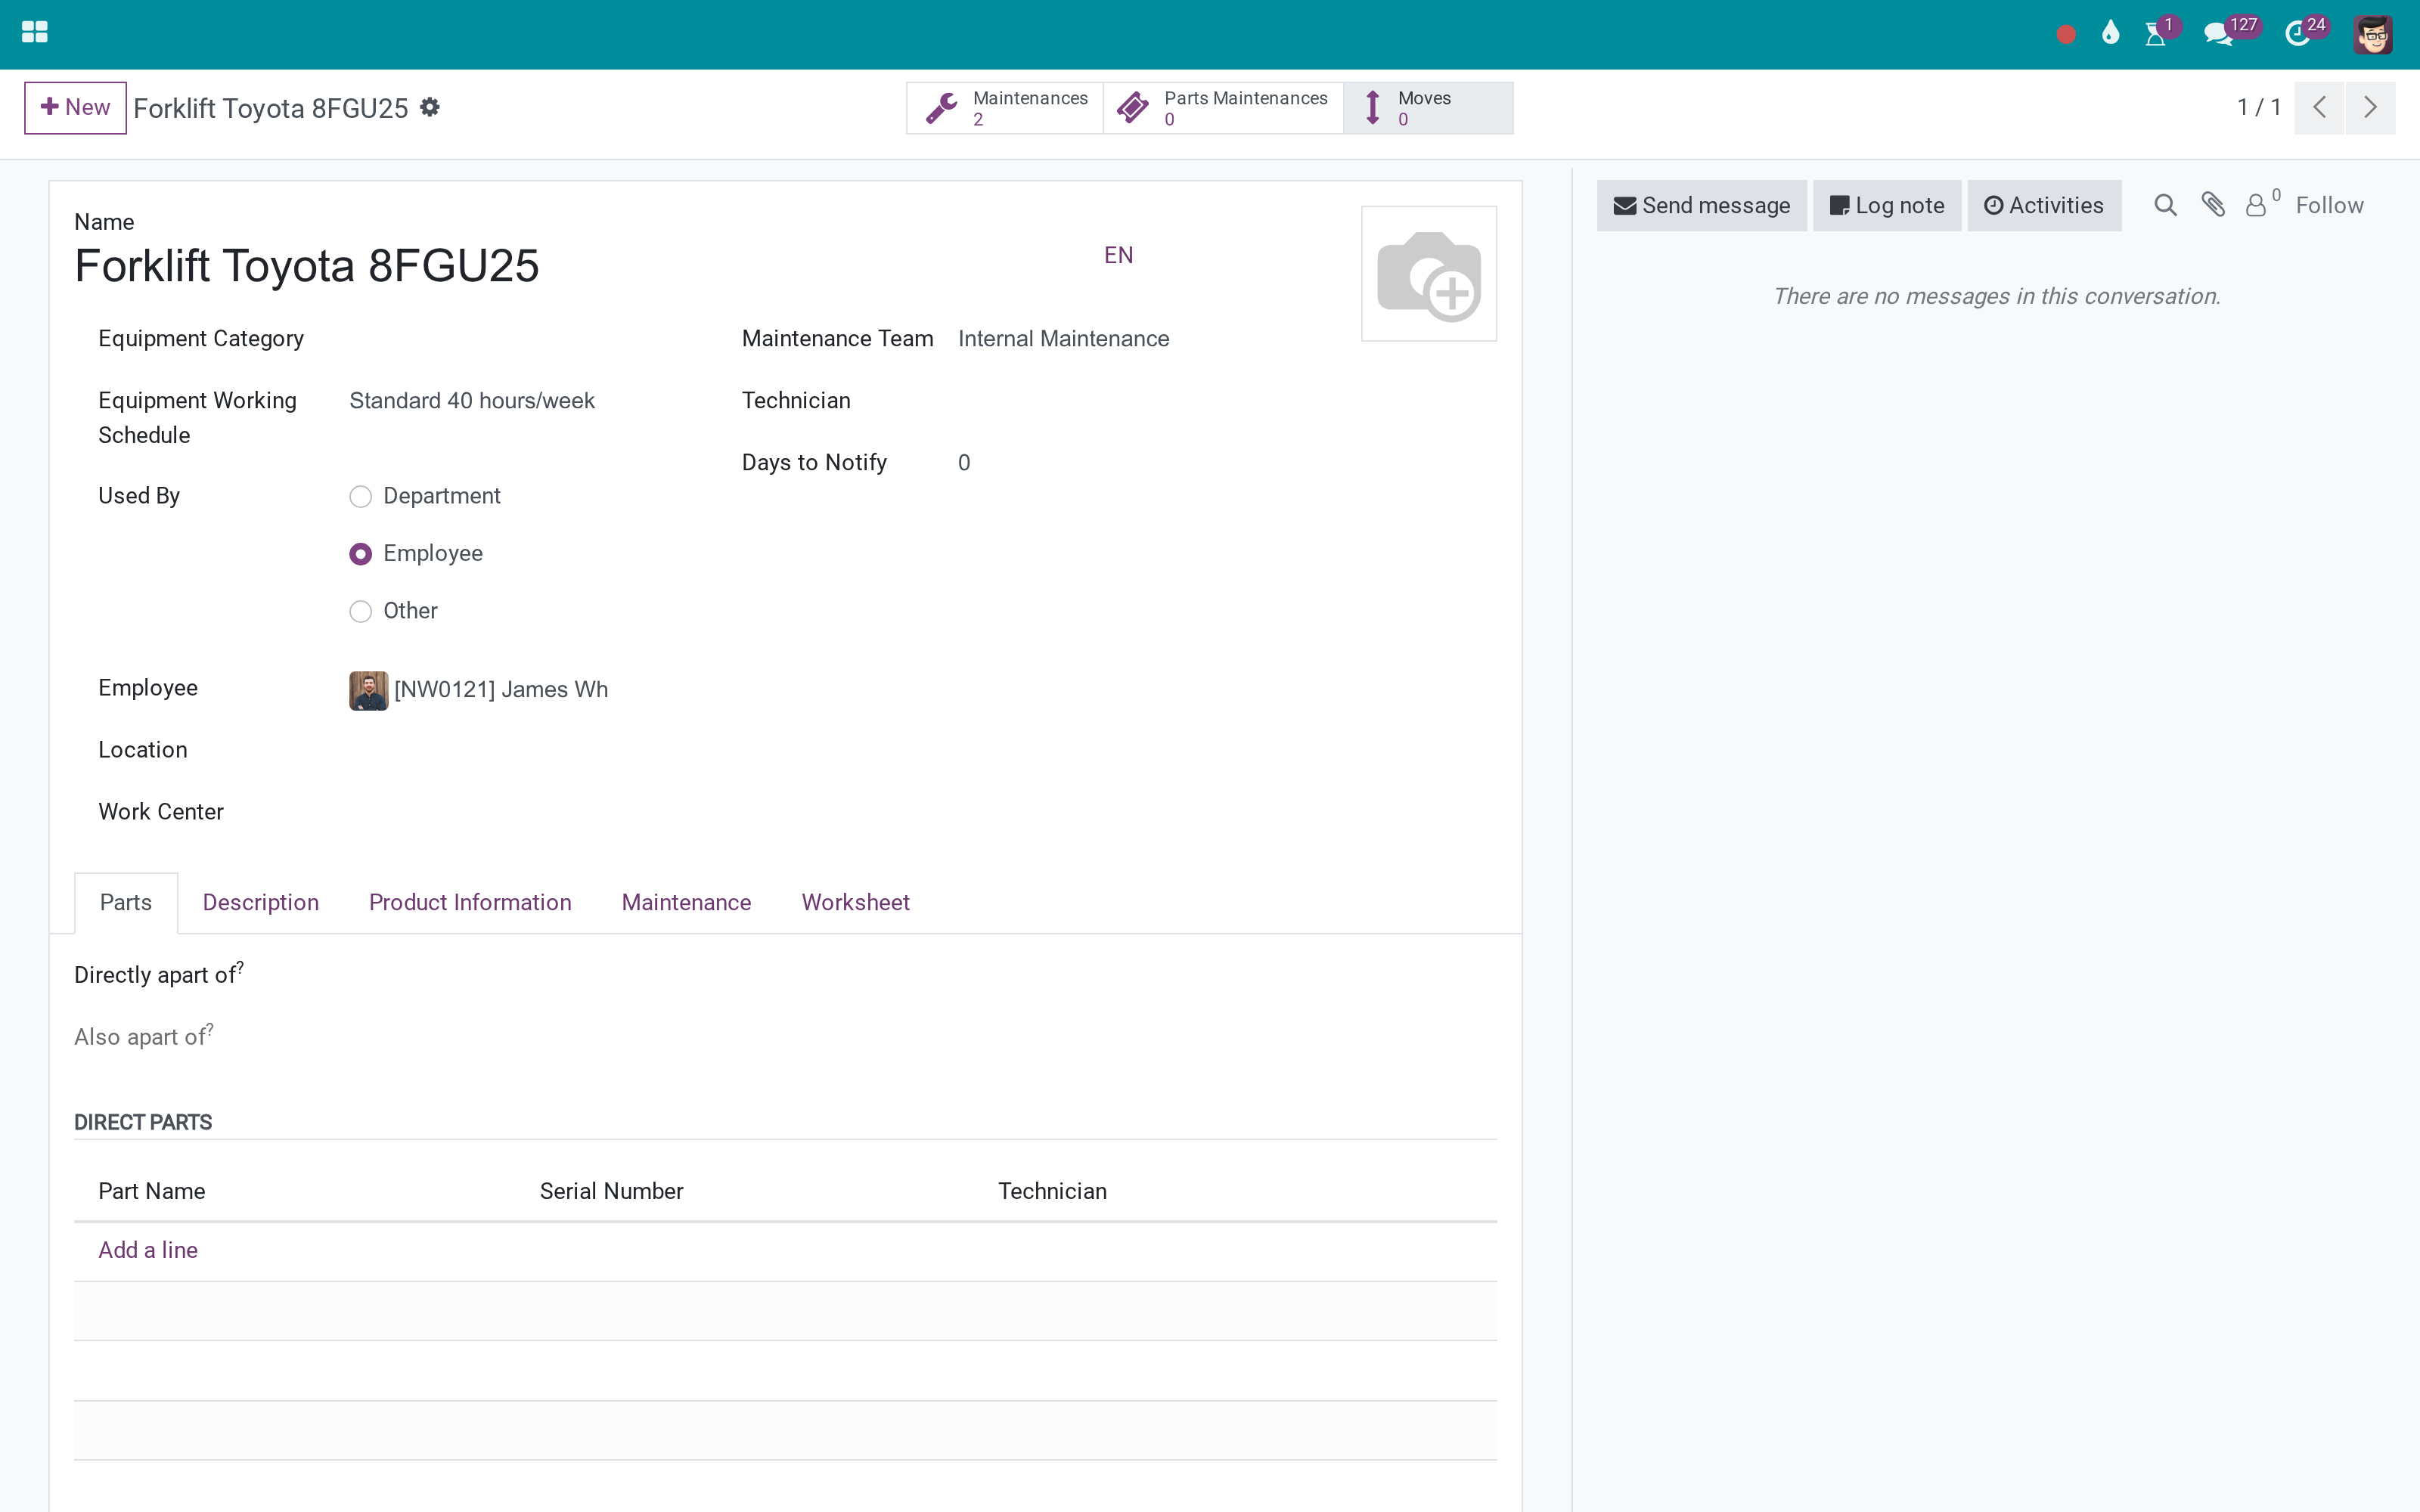This screenshot has width=2420, height=1512.
Task: Open Location dropdown field
Action: pyautogui.click(x=520, y=751)
